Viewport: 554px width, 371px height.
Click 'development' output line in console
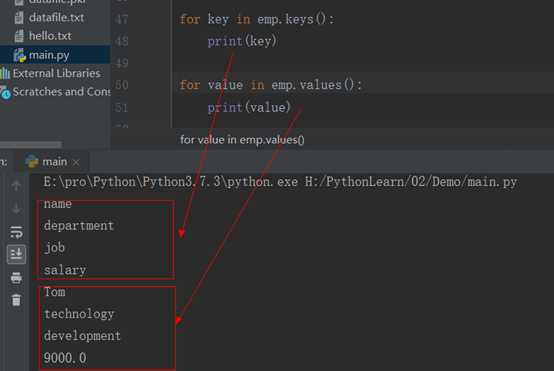(82, 336)
